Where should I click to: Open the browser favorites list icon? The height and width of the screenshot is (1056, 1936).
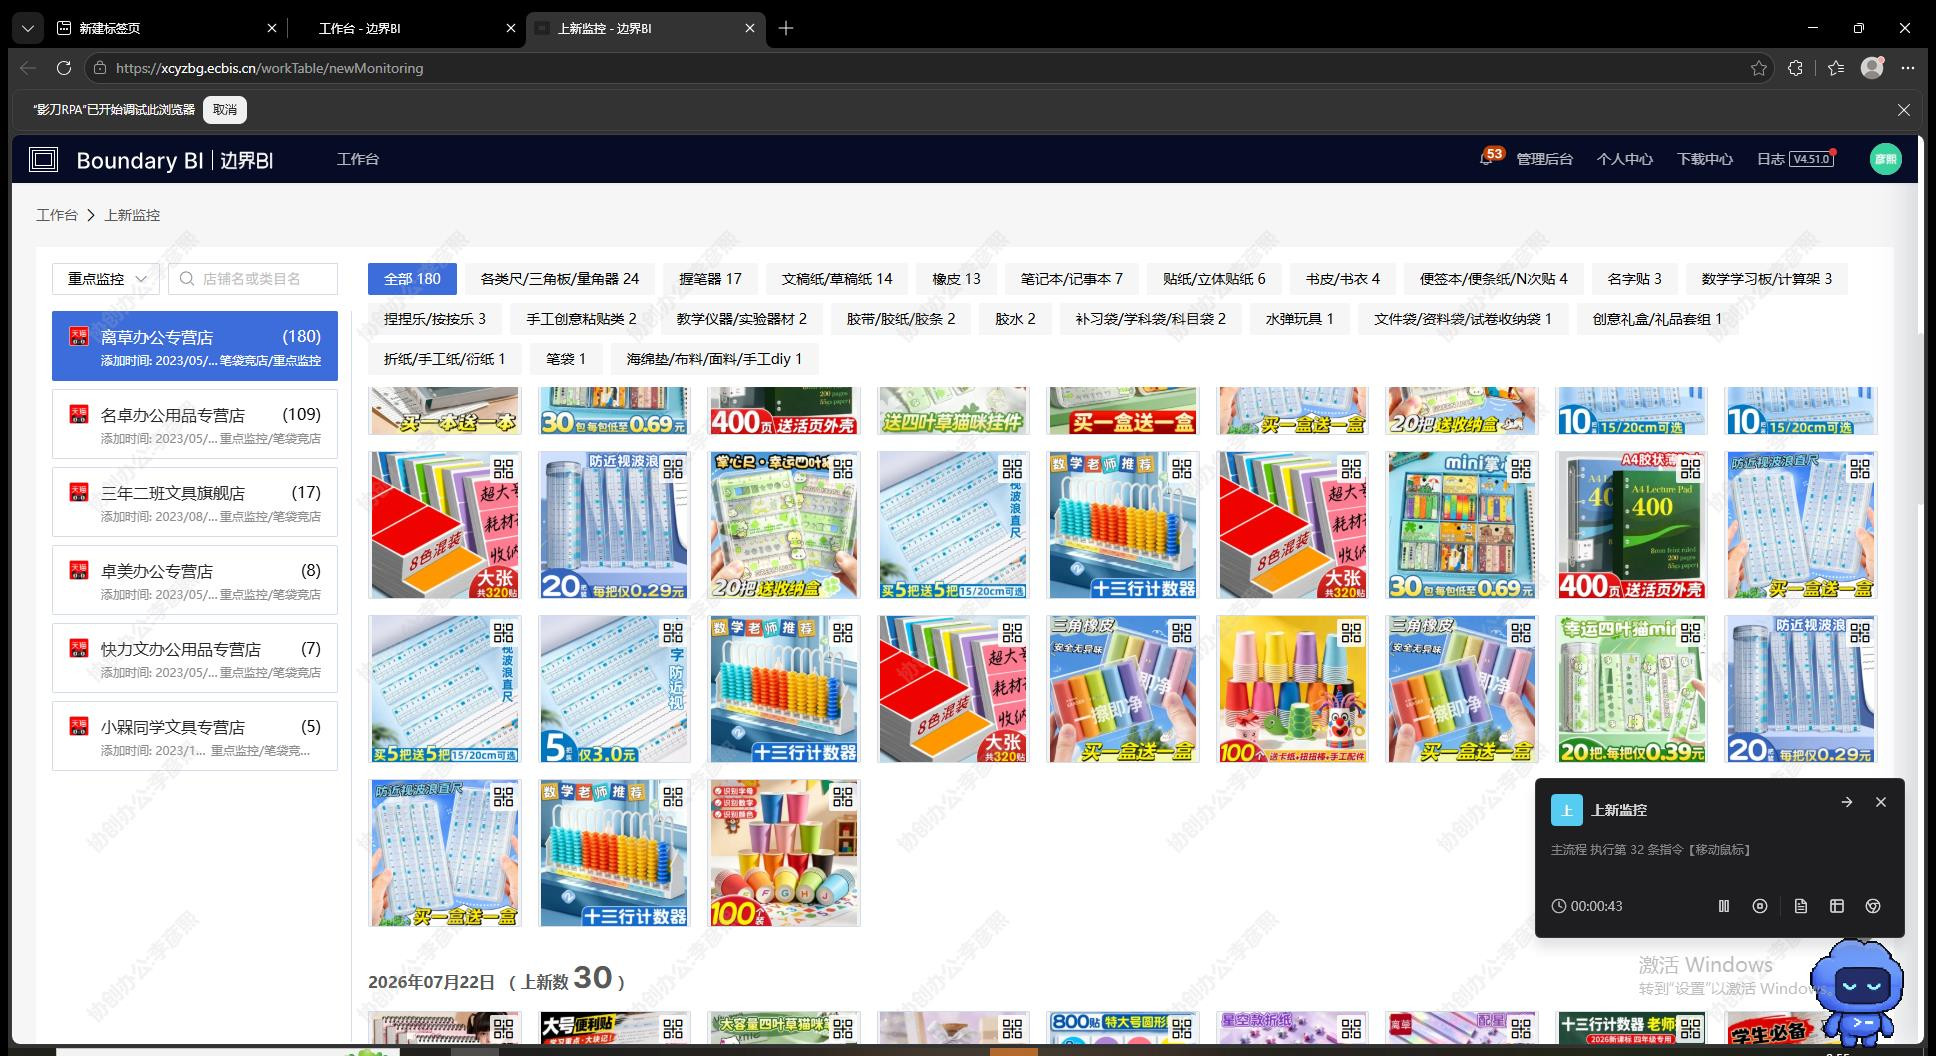pos(1836,68)
